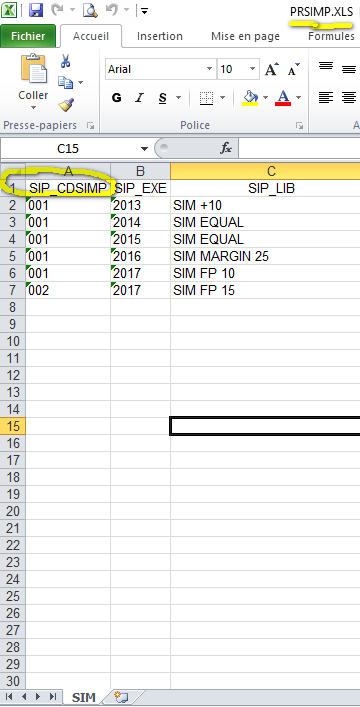Click the Name Box showing C15
Screen dimensions: 360x707
tap(69, 148)
